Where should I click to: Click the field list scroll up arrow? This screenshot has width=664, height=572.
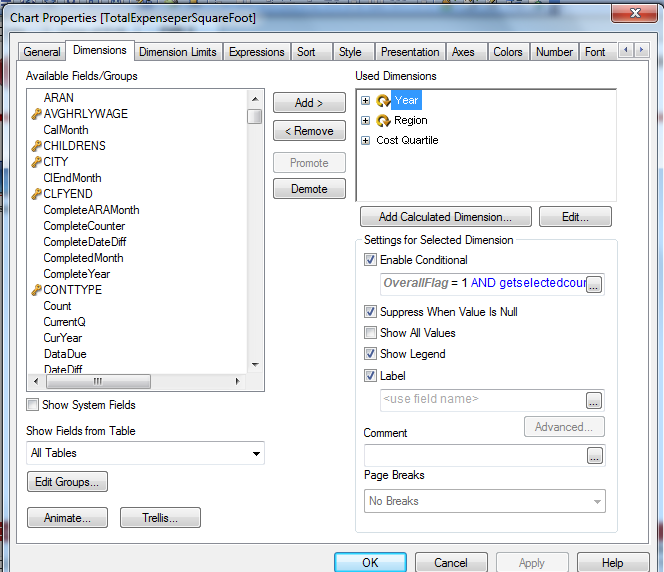[x=255, y=99]
